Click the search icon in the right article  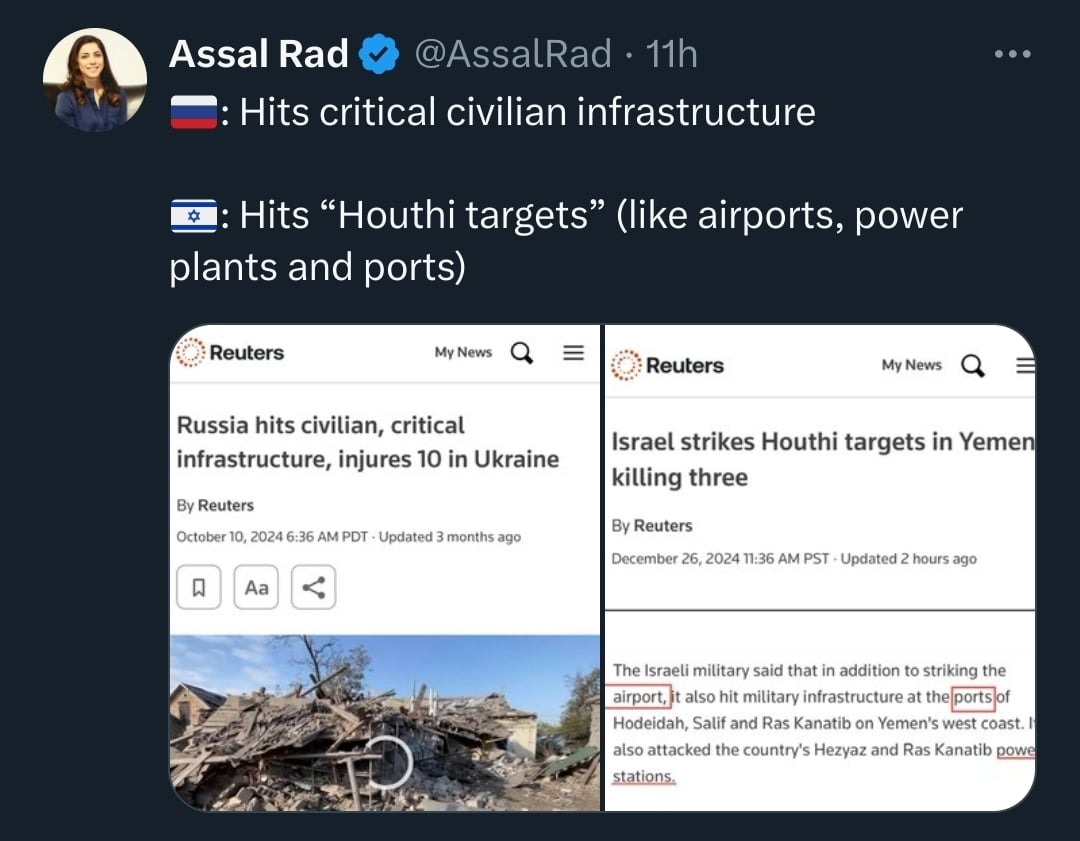tap(972, 366)
